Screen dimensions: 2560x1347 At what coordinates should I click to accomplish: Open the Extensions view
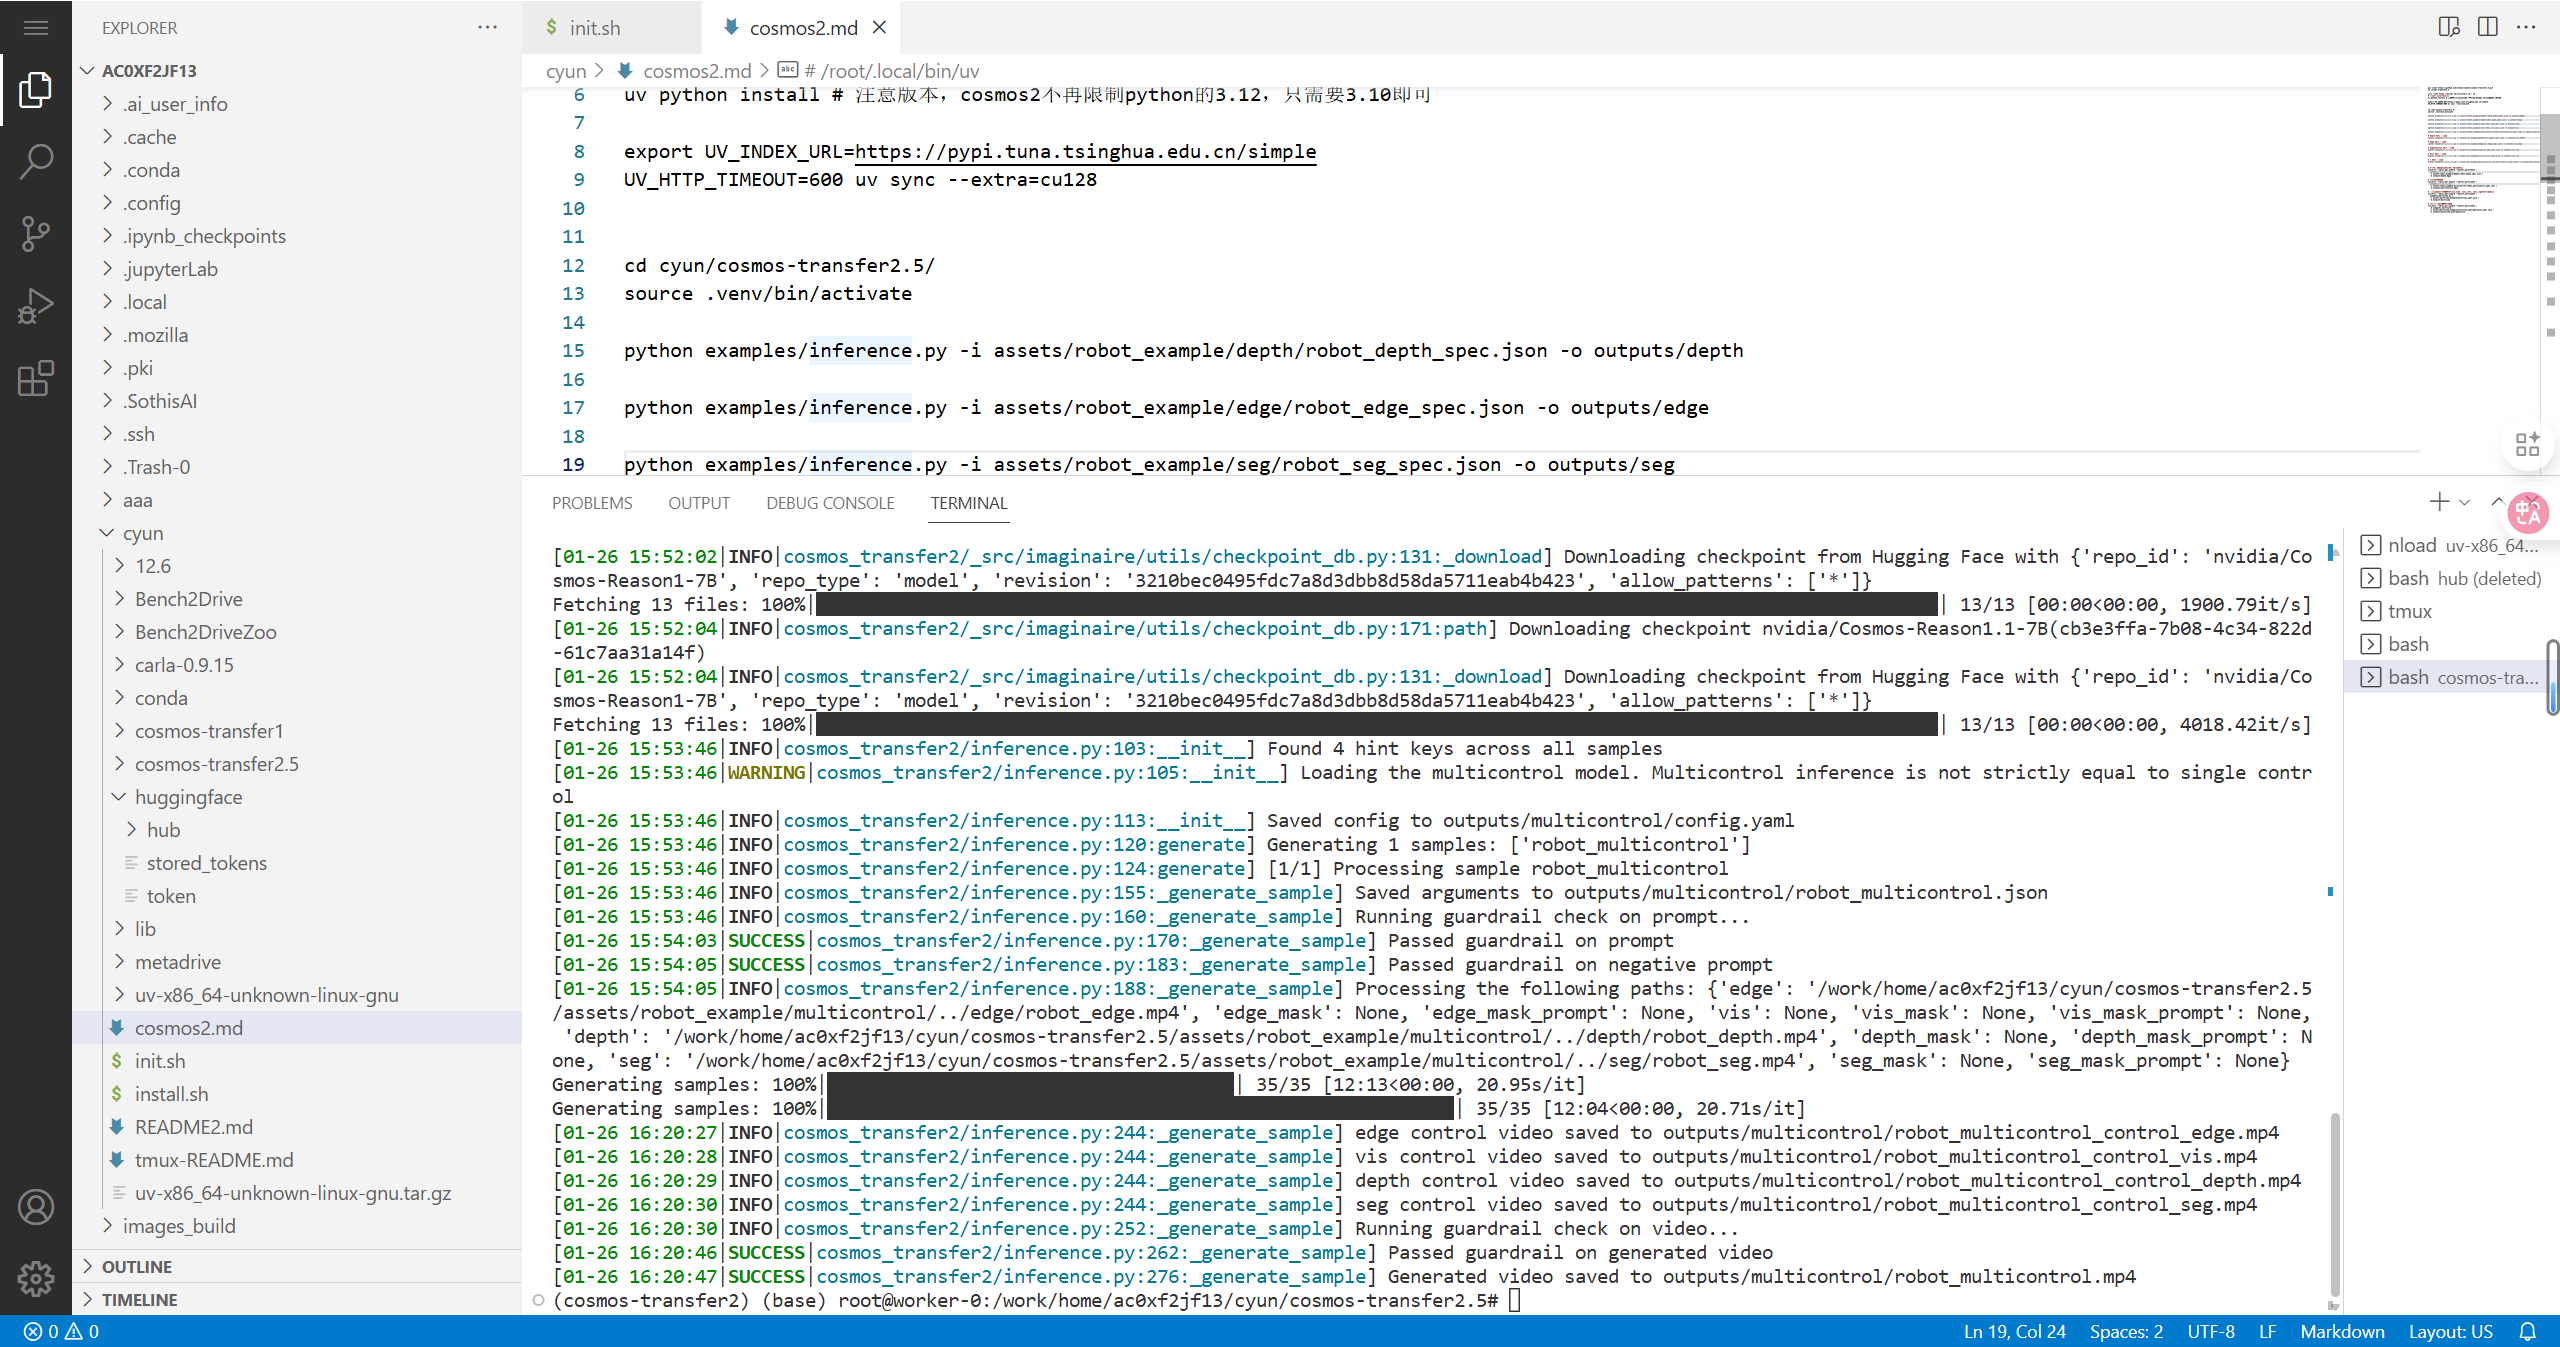pyautogui.click(x=36, y=379)
